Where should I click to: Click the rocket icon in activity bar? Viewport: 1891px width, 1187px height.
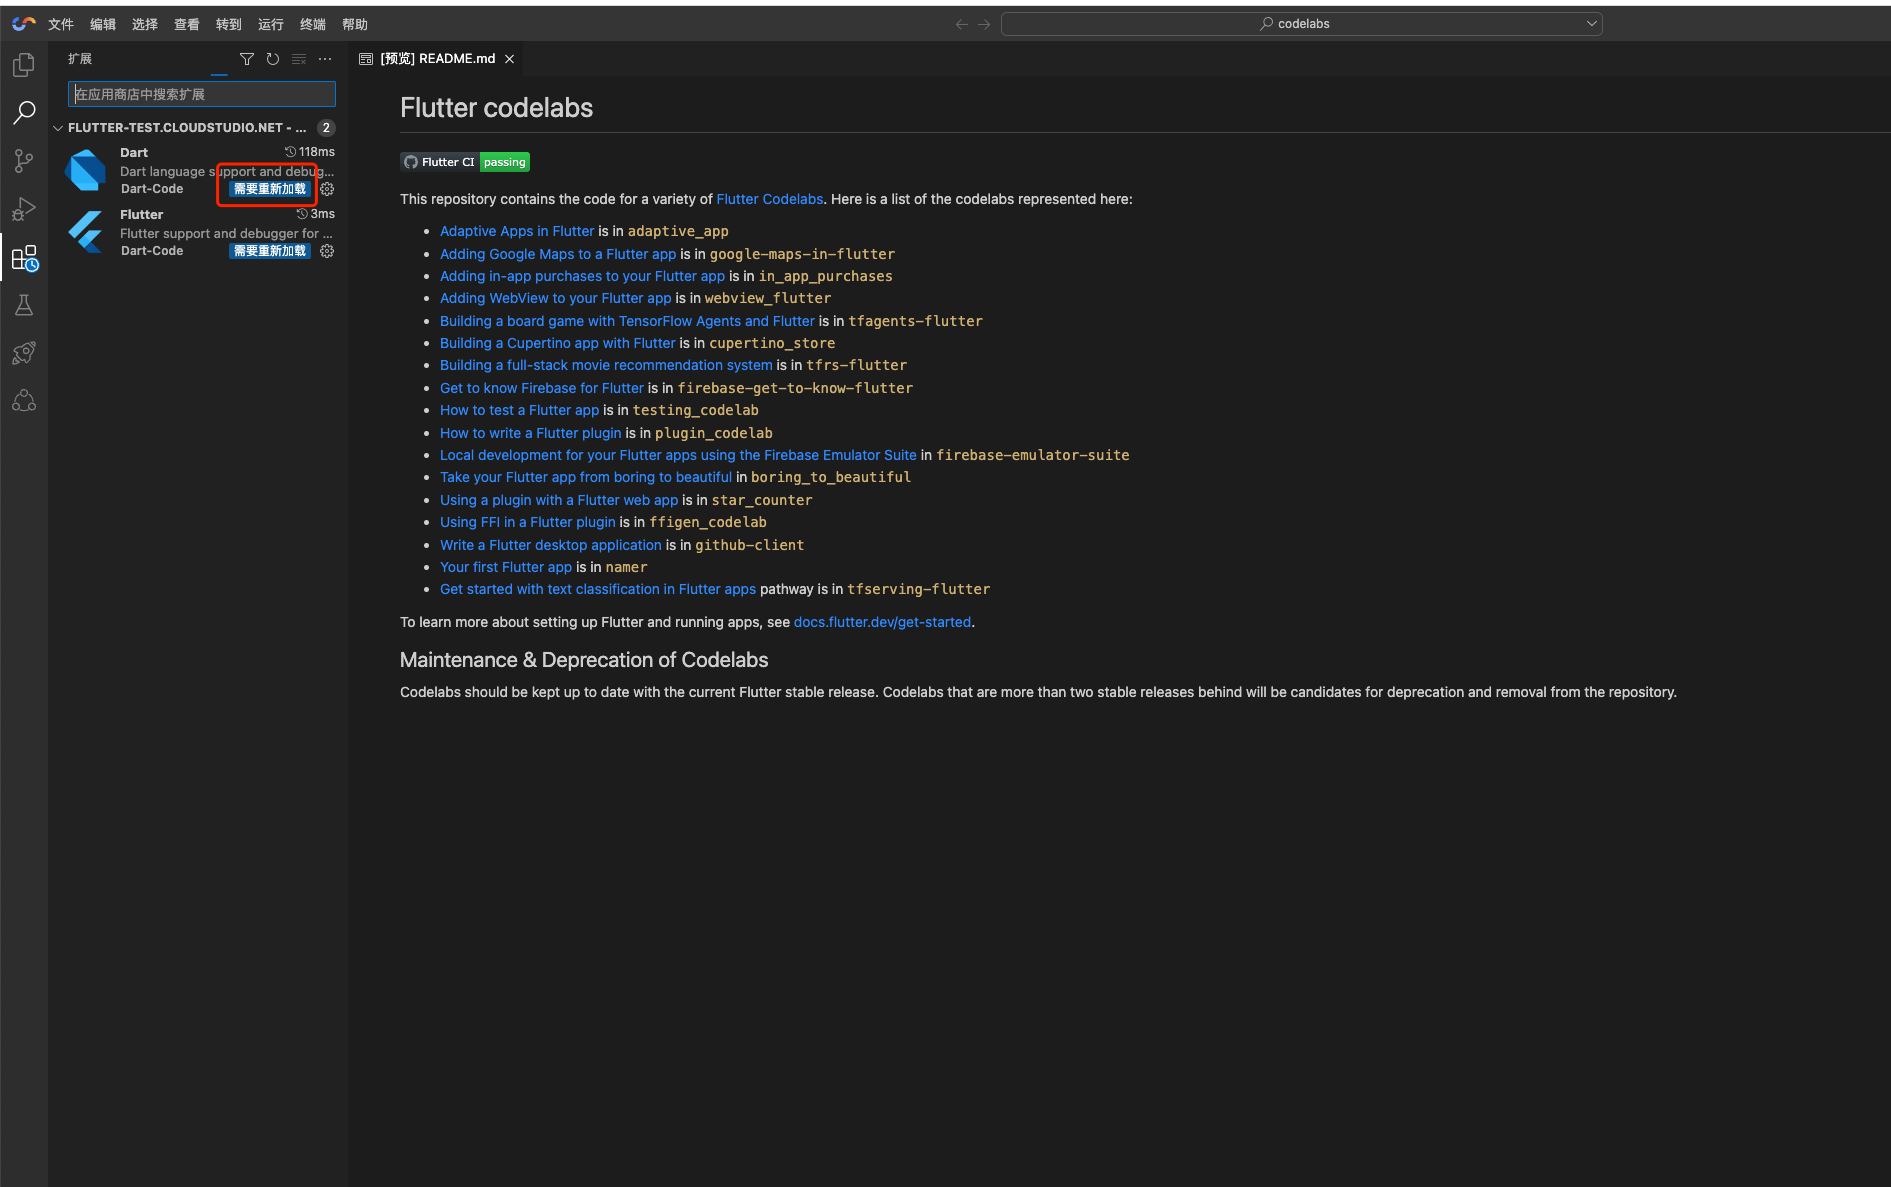pos(24,353)
